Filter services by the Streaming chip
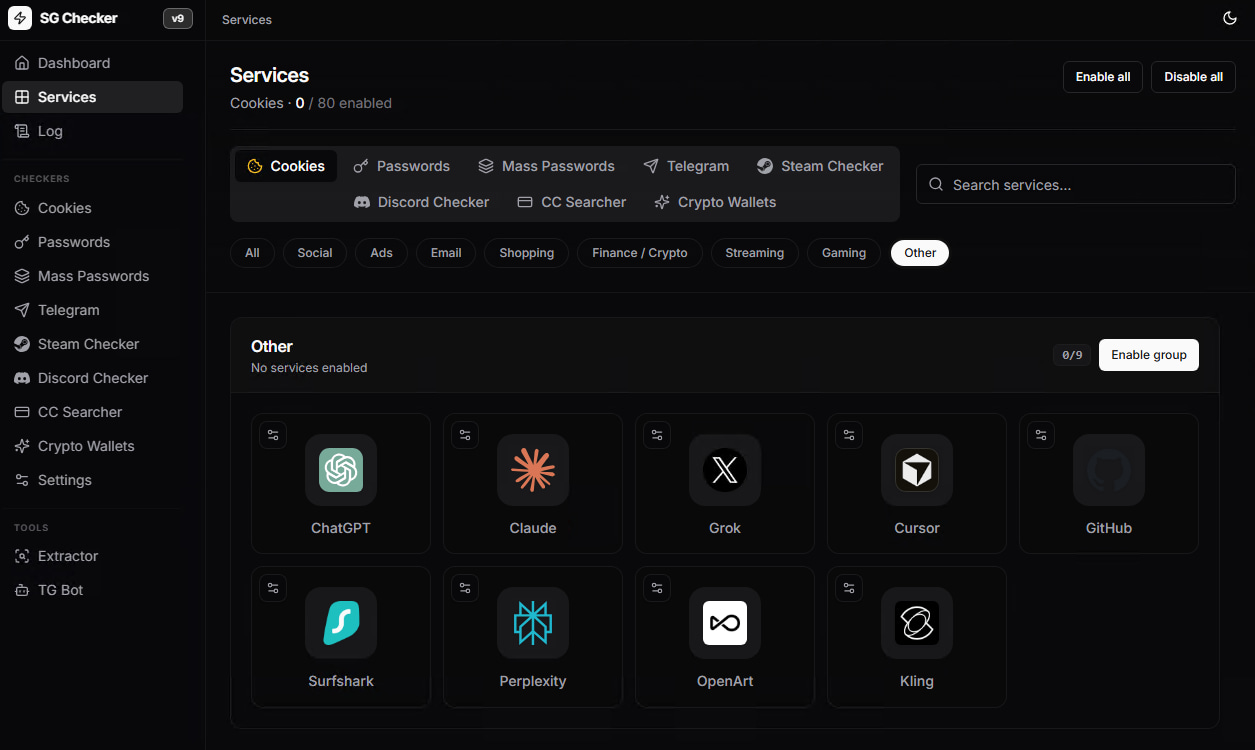 [x=755, y=253]
